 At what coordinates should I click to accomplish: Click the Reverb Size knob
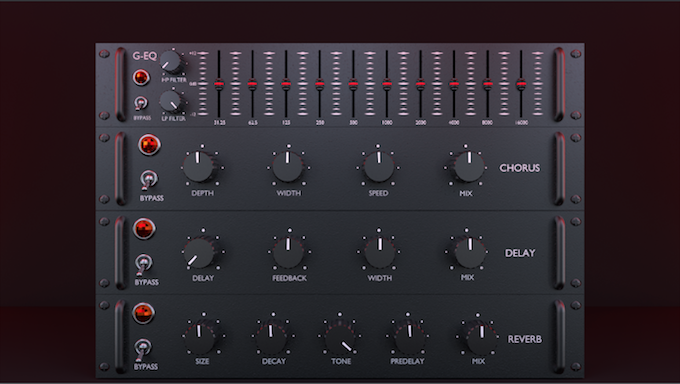(200, 338)
